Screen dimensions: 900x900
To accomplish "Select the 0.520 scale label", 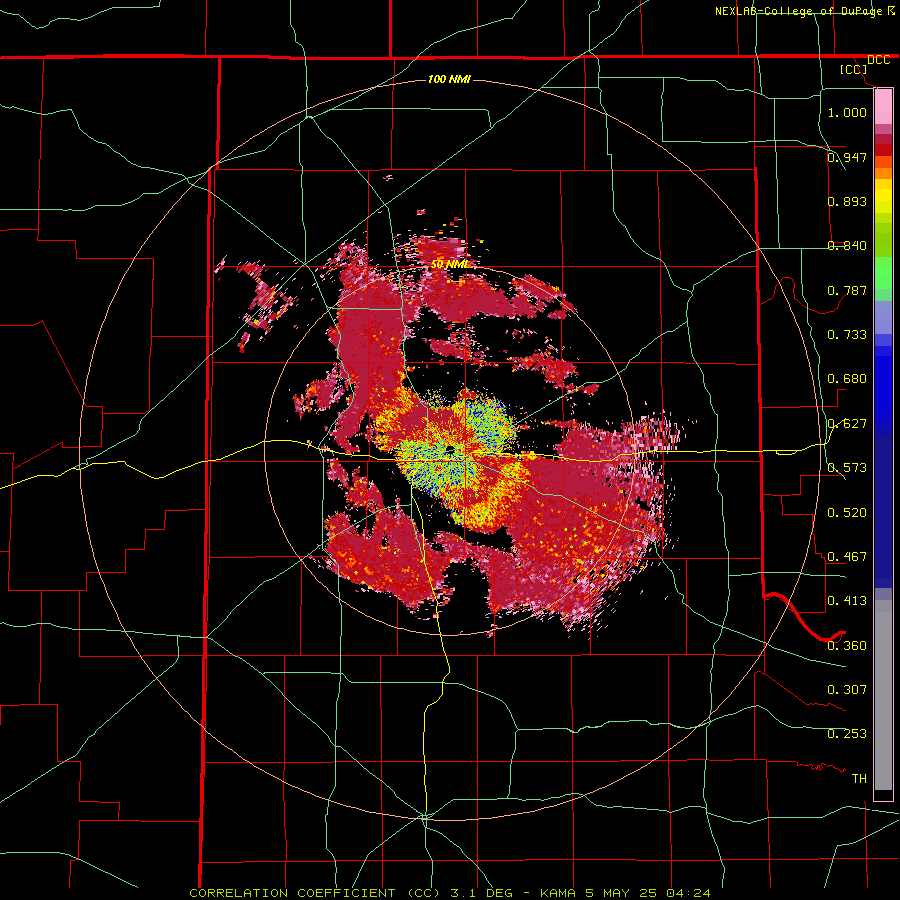I will (847, 512).
